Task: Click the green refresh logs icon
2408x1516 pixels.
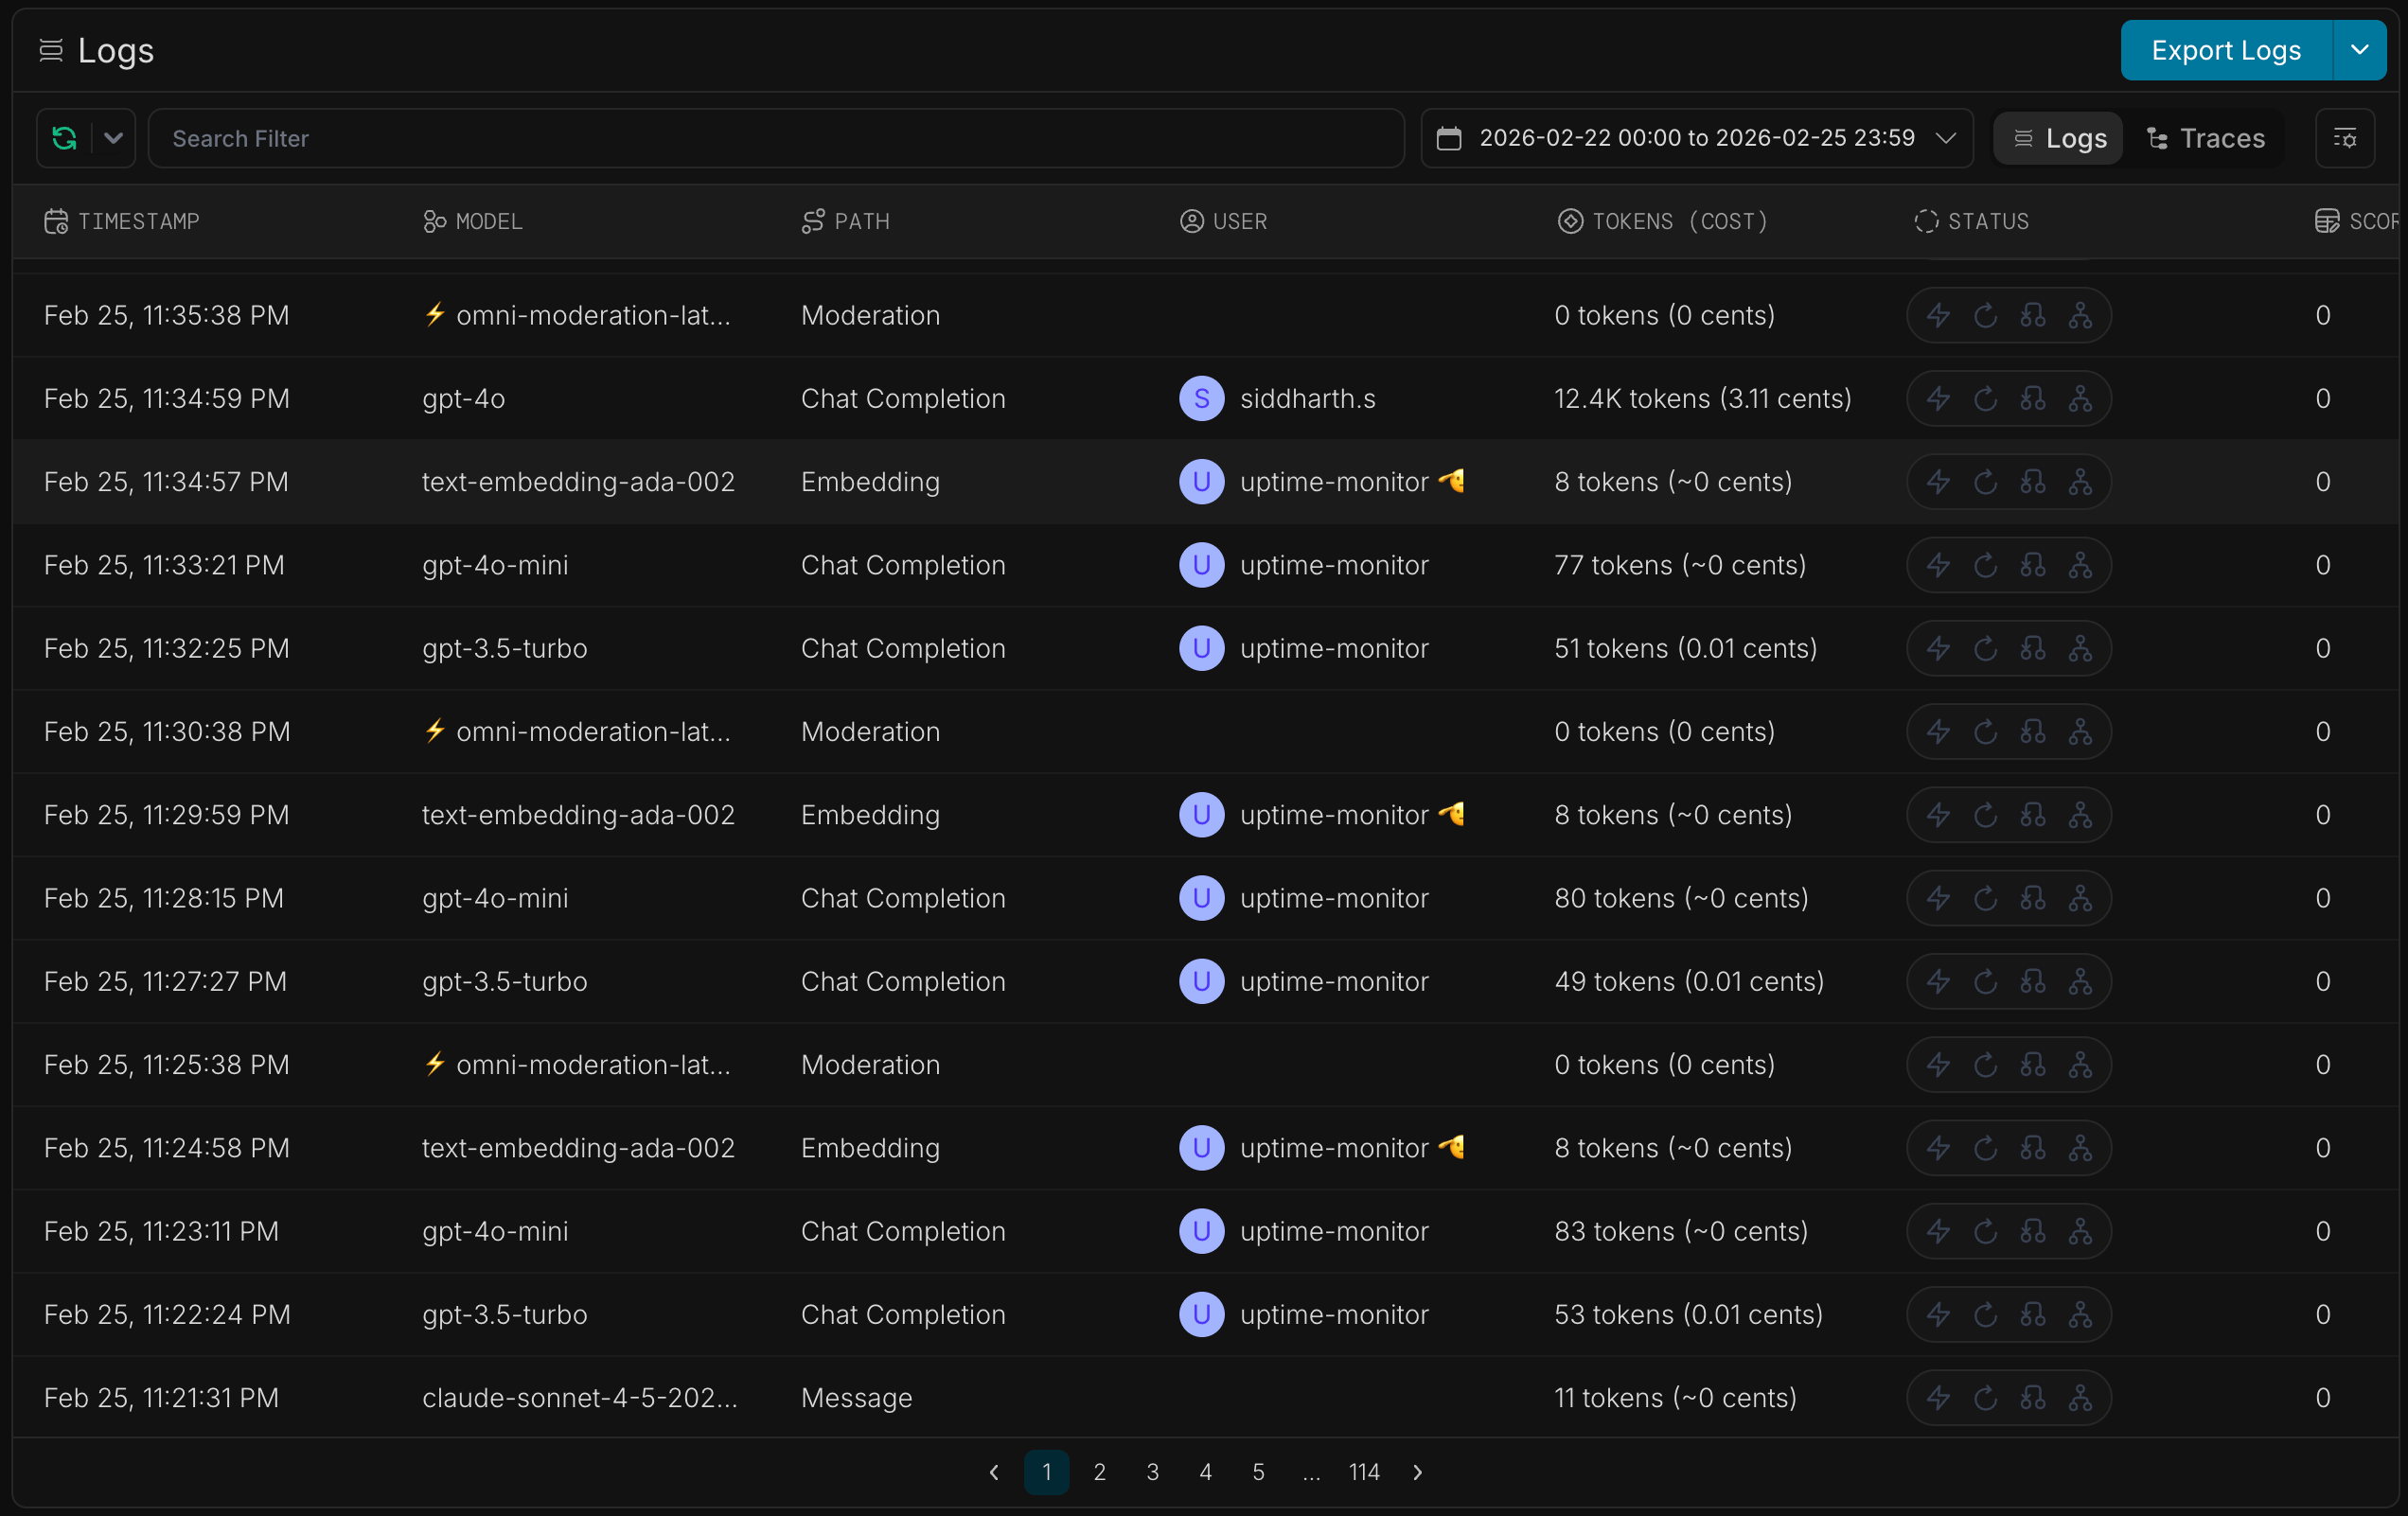Action: (x=65, y=138)
